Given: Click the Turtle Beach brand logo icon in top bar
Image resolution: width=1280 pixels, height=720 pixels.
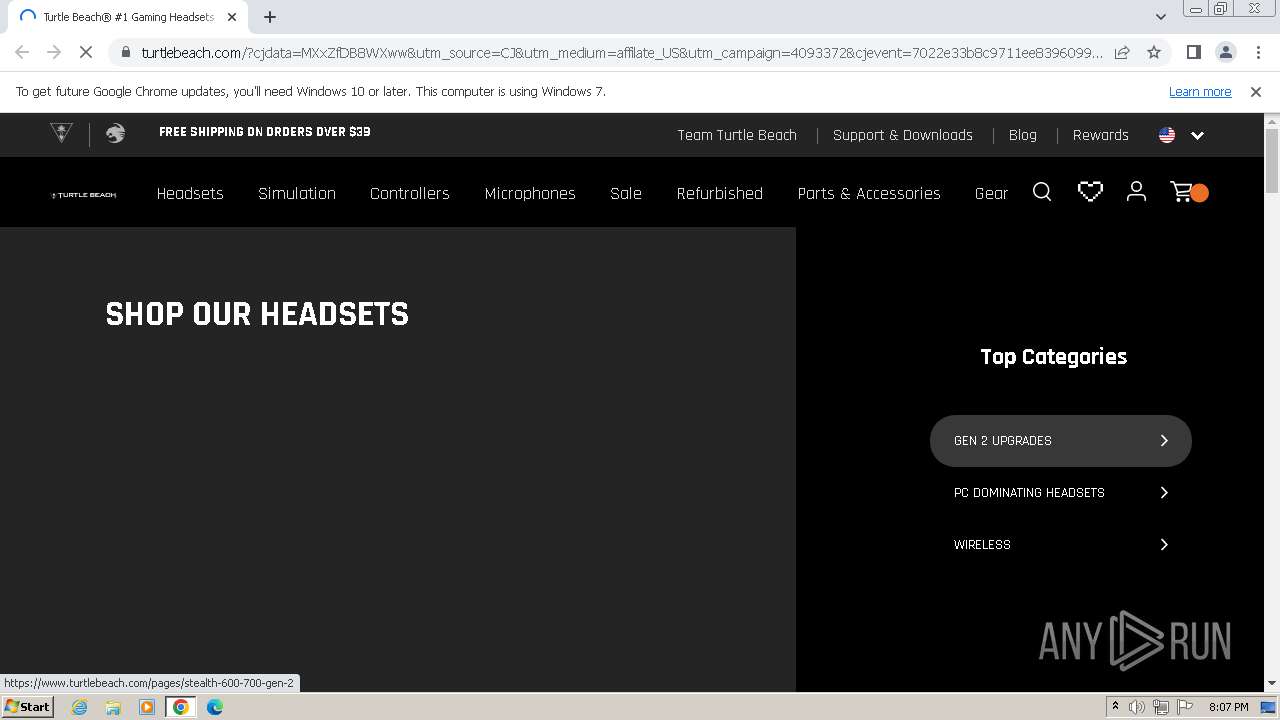Looking at the screenshot, I should click(x=61, y=133).
